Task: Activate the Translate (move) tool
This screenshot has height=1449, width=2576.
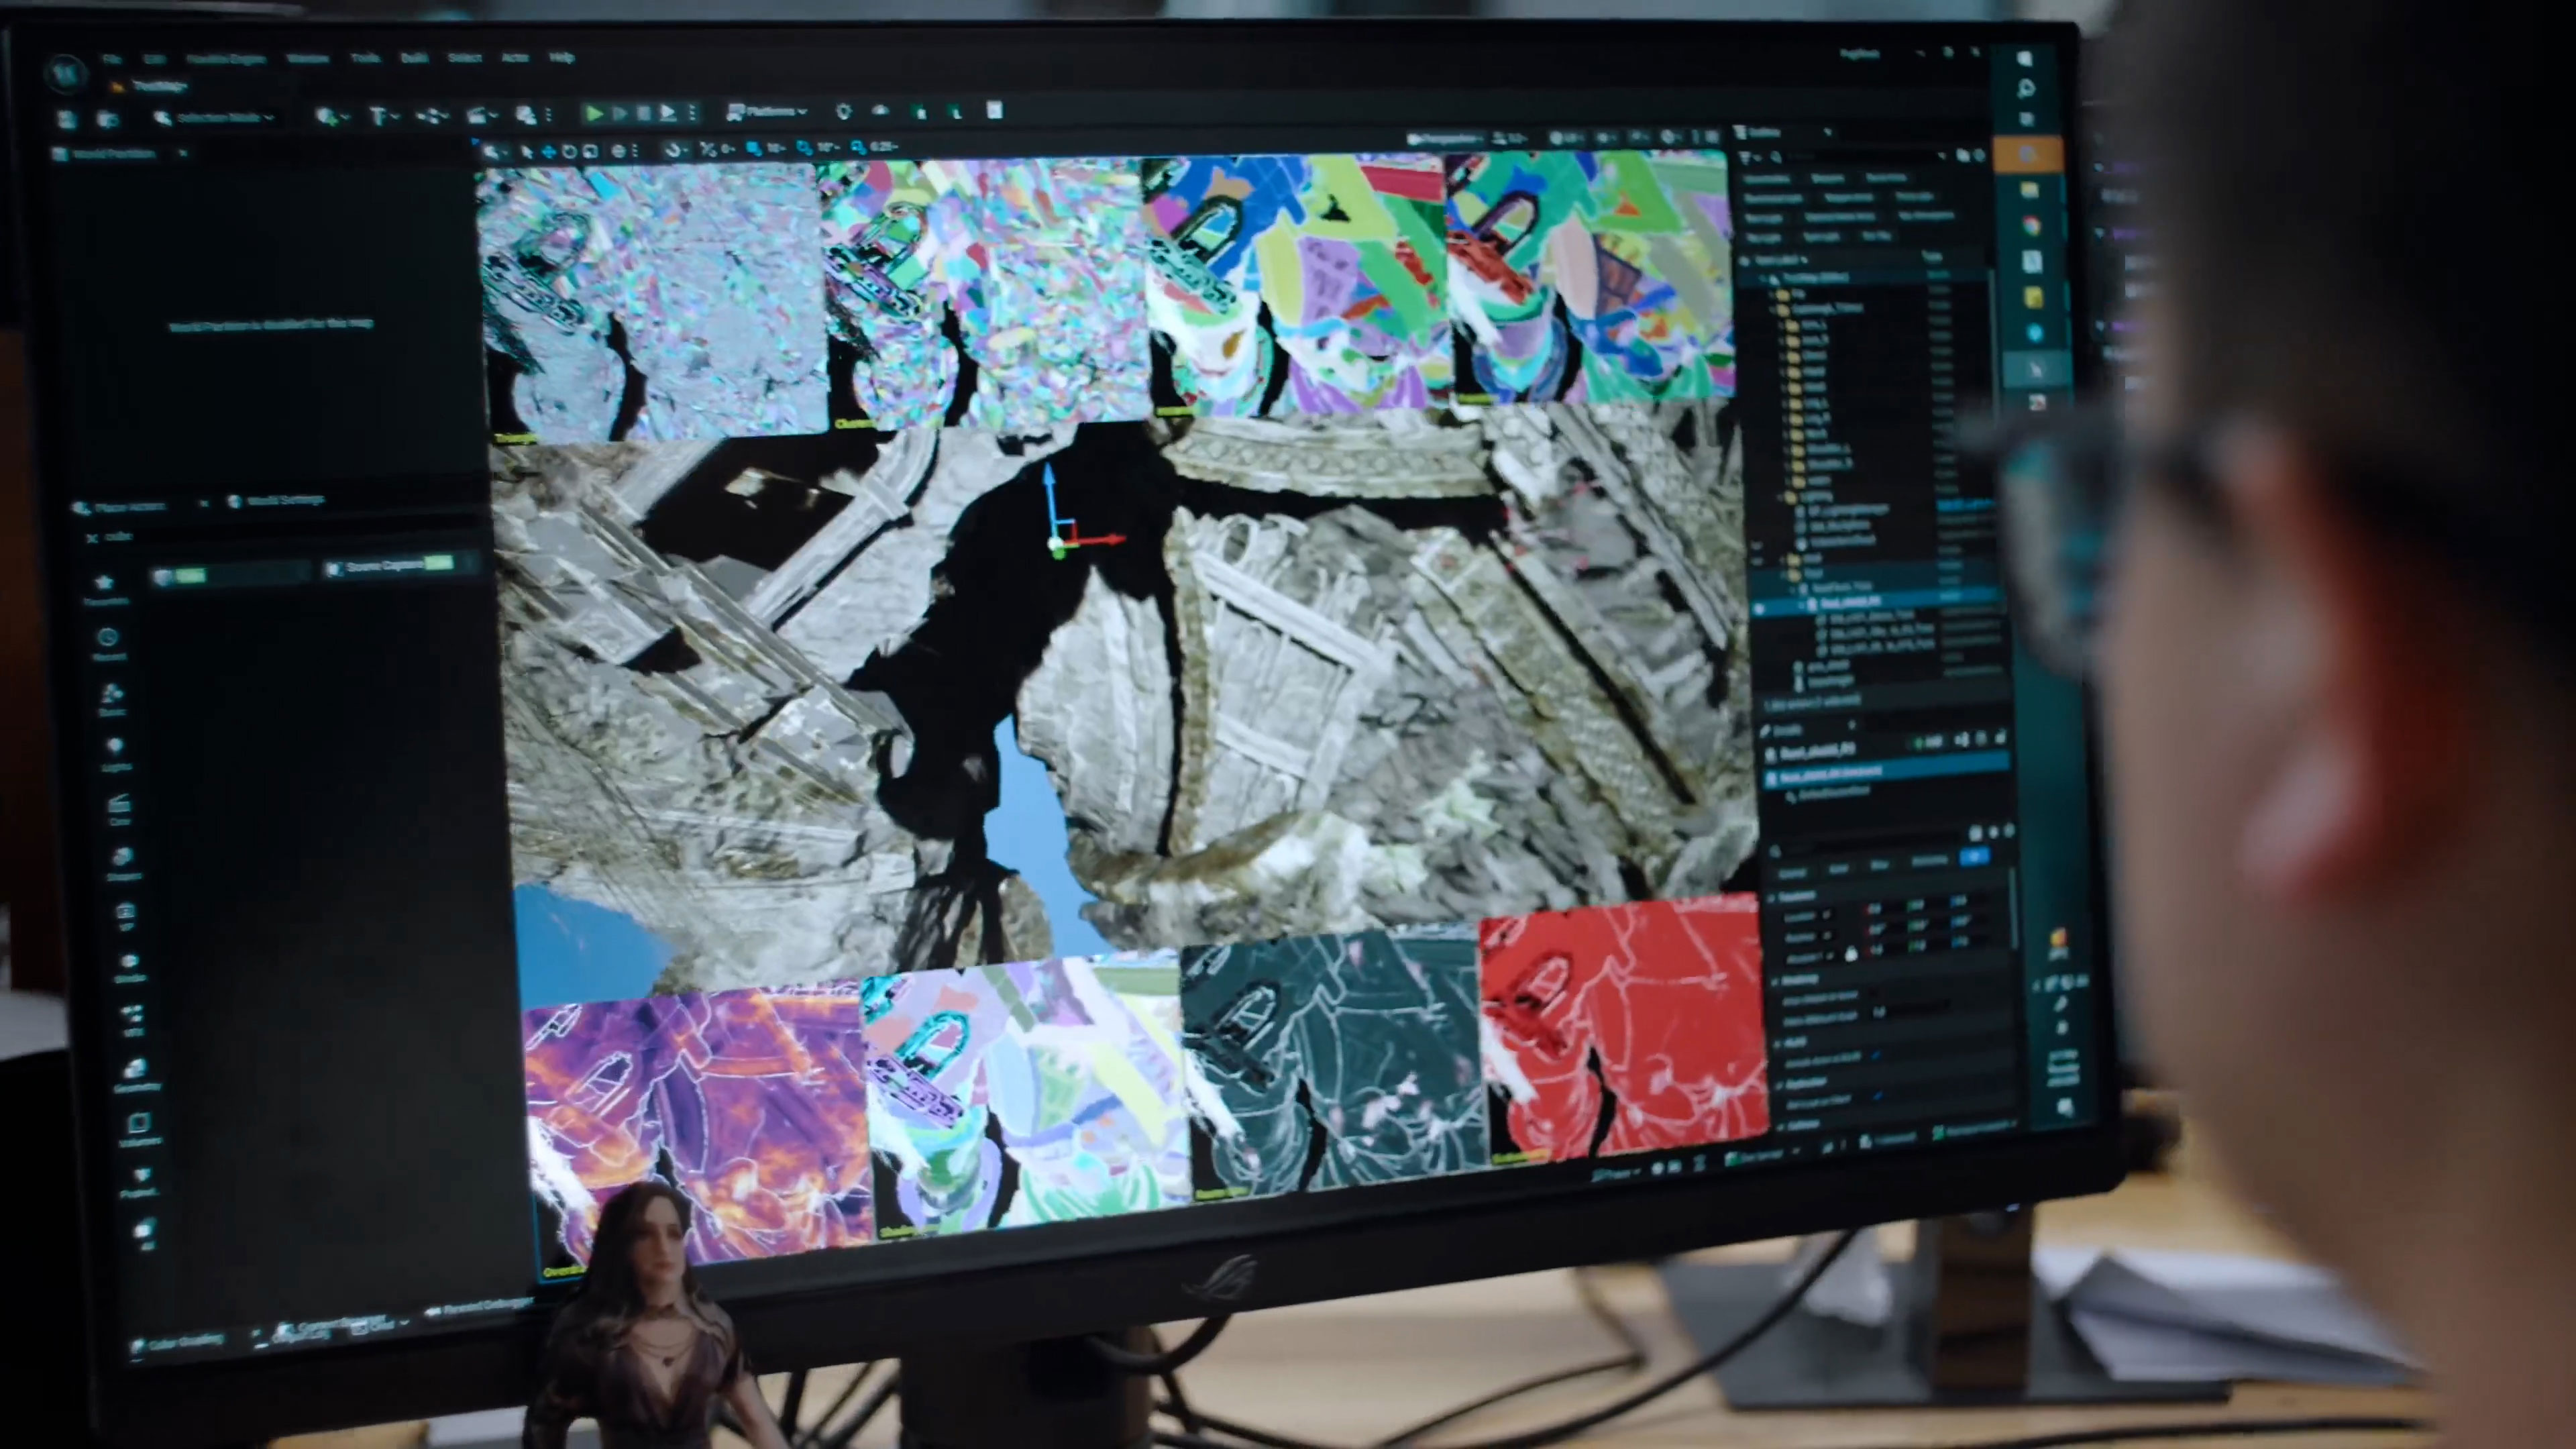Action: [x=548, y=152]
